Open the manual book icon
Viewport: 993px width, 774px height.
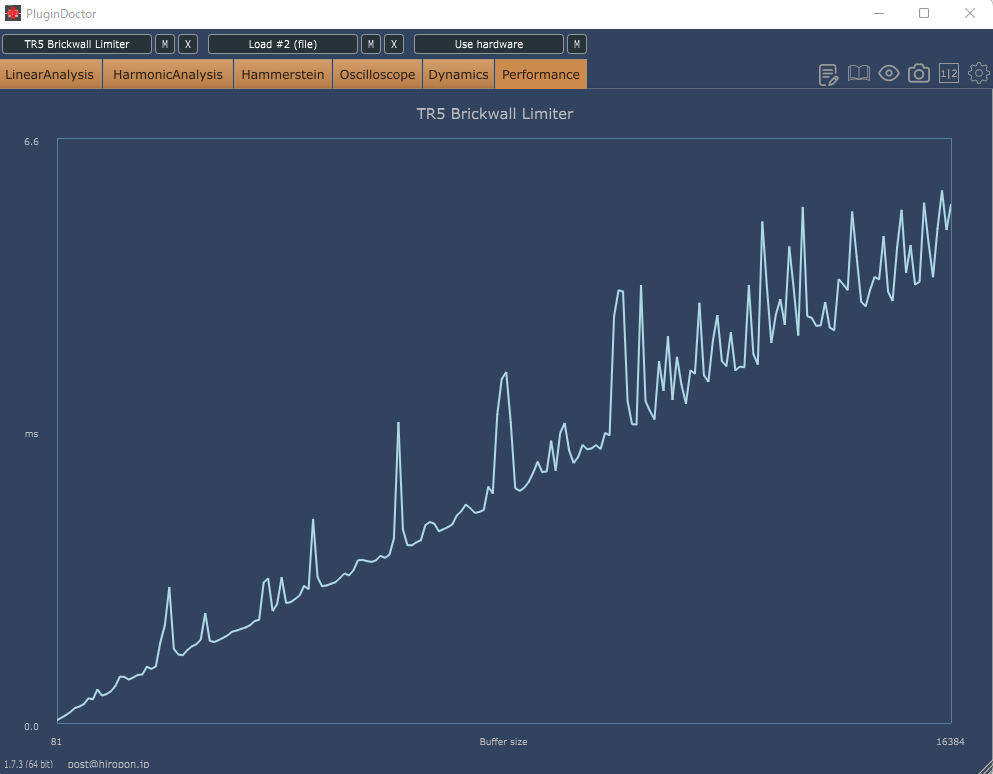(859, 73)
